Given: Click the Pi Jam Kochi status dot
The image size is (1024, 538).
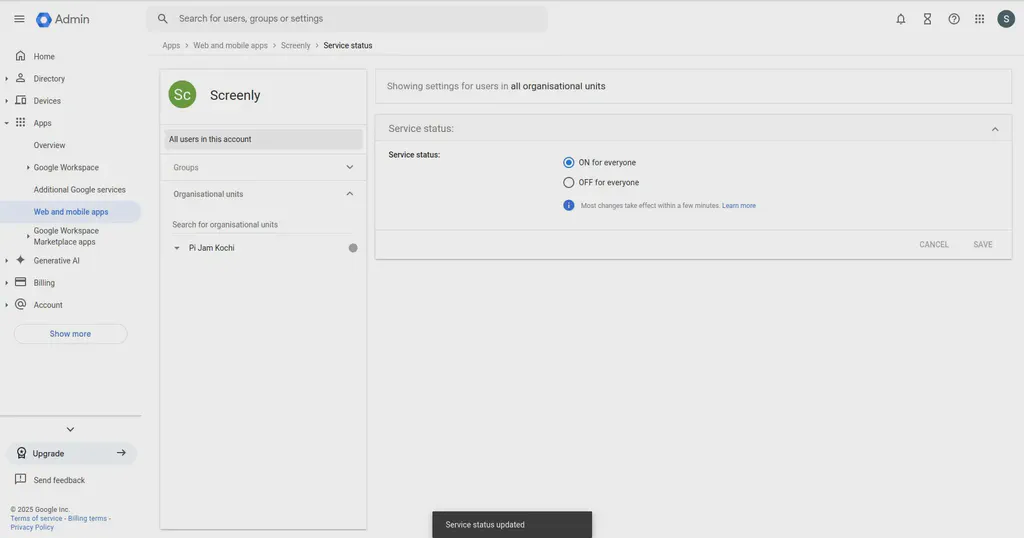Looking at the screenshot, I should pos(353,248).
